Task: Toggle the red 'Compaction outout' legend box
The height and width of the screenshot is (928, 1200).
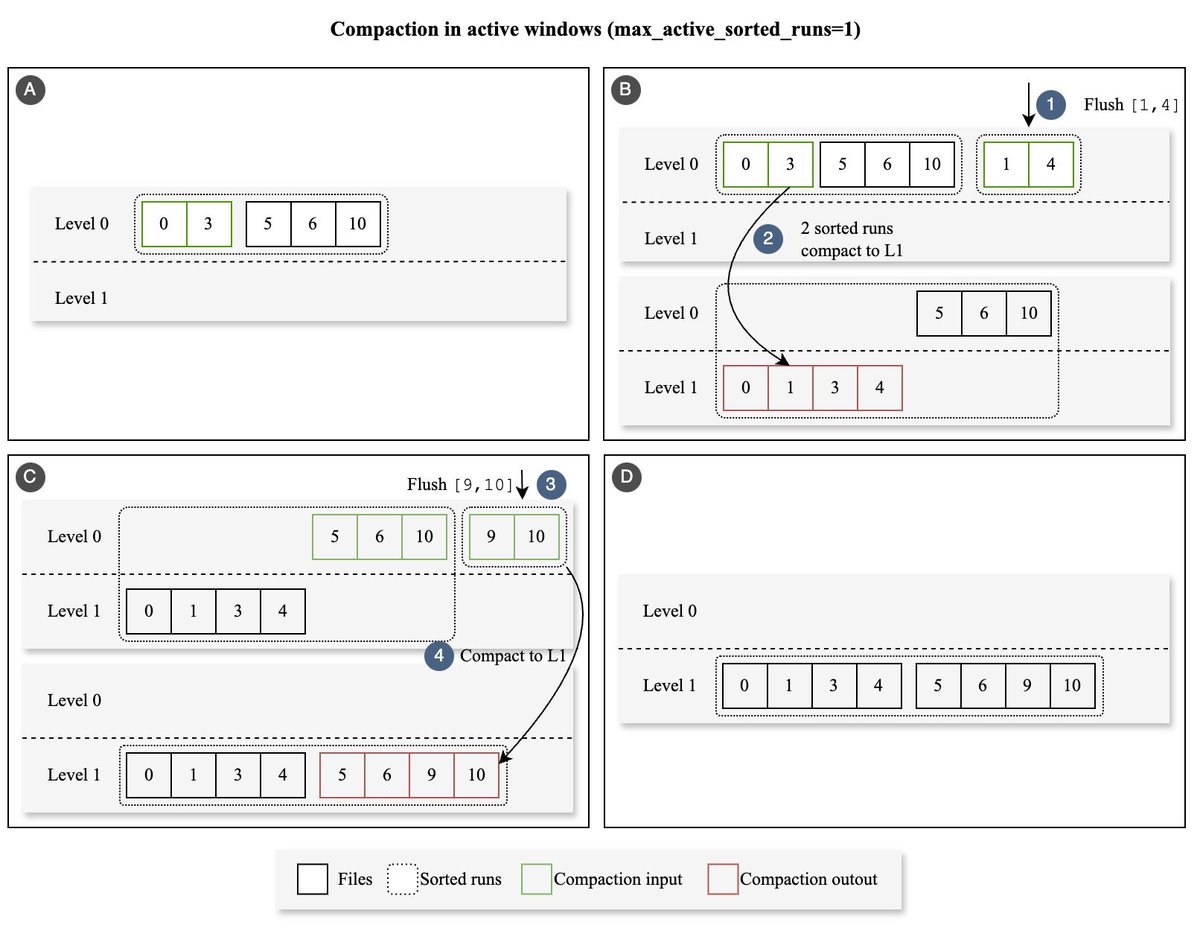Action: (722, 879)
